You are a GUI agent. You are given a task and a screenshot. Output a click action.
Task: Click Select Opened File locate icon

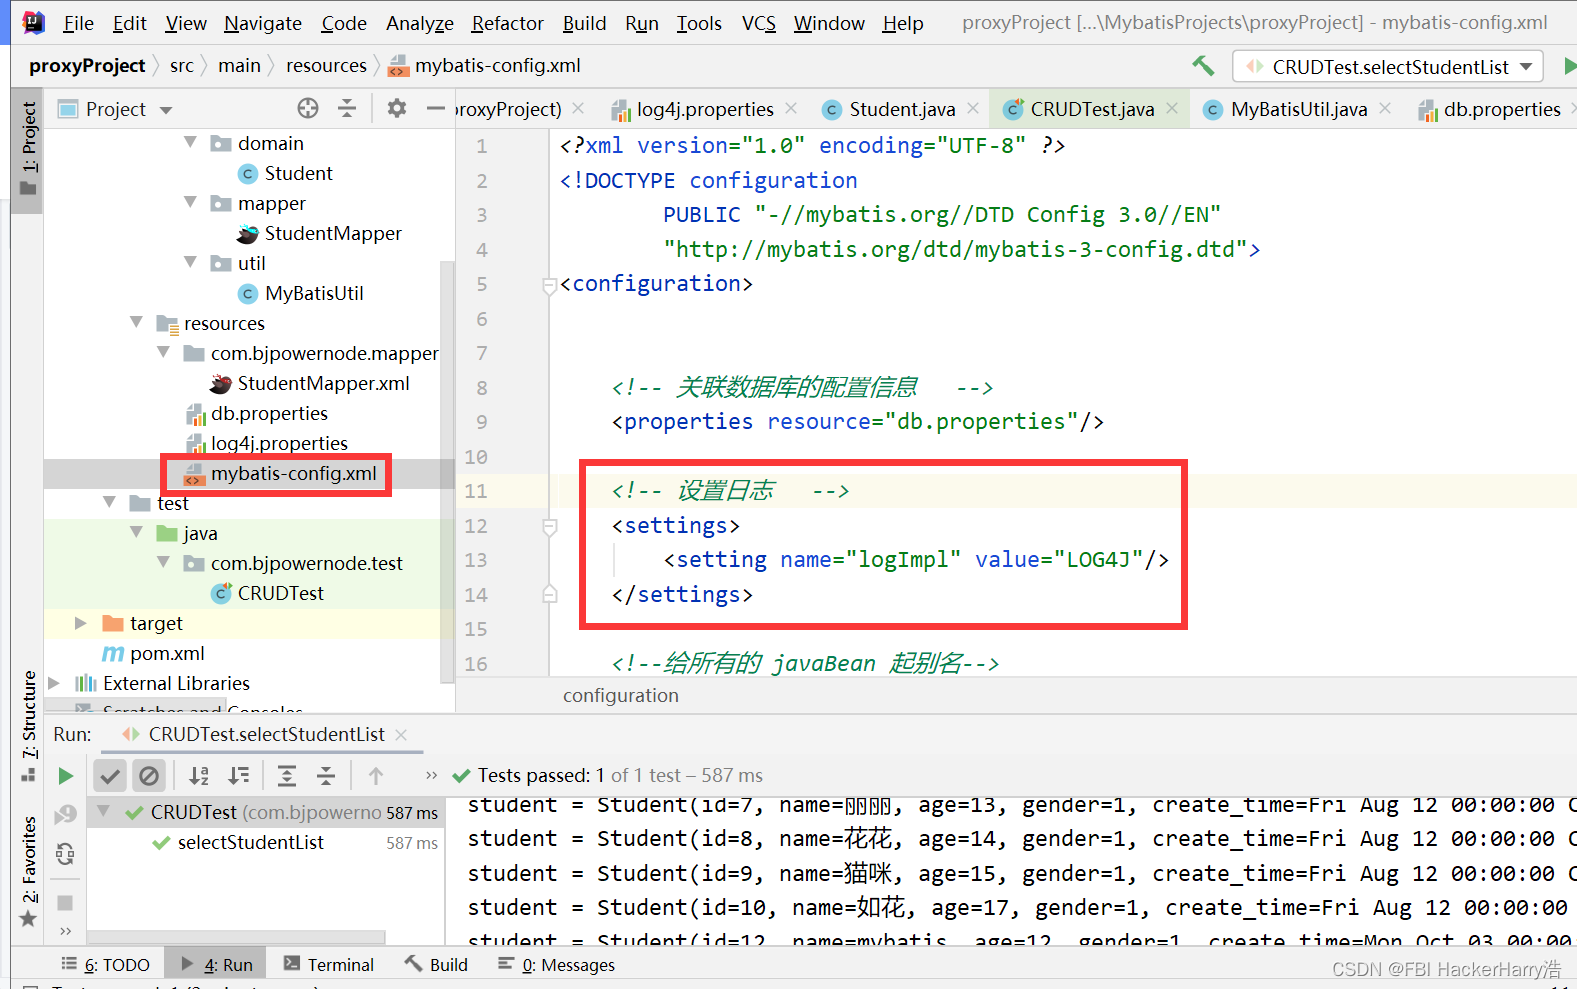(308, 108)
